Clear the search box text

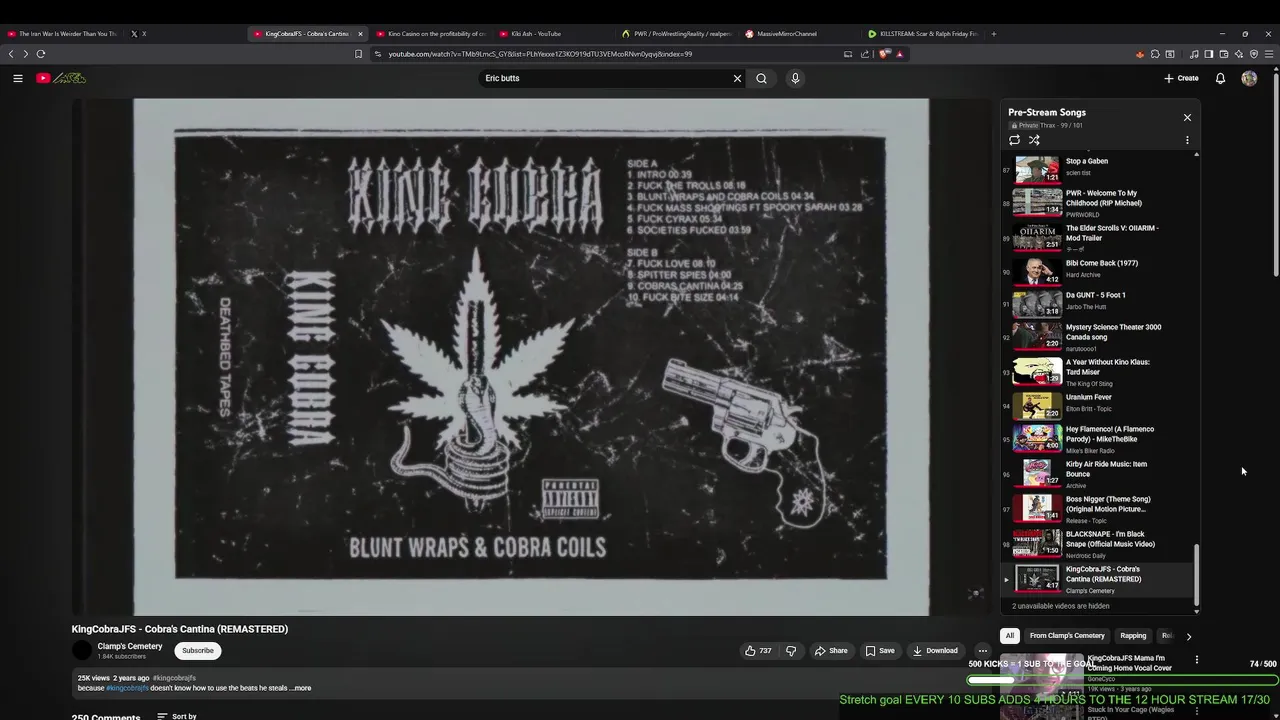point(737,78)
